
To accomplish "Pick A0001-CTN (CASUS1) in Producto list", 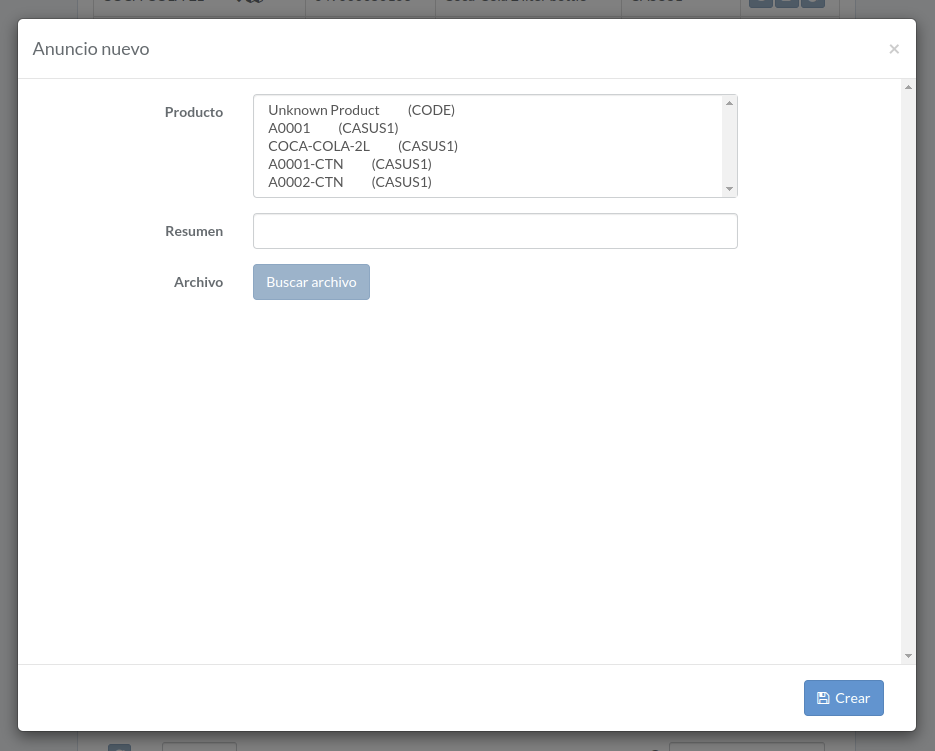I will click(487, 164).
